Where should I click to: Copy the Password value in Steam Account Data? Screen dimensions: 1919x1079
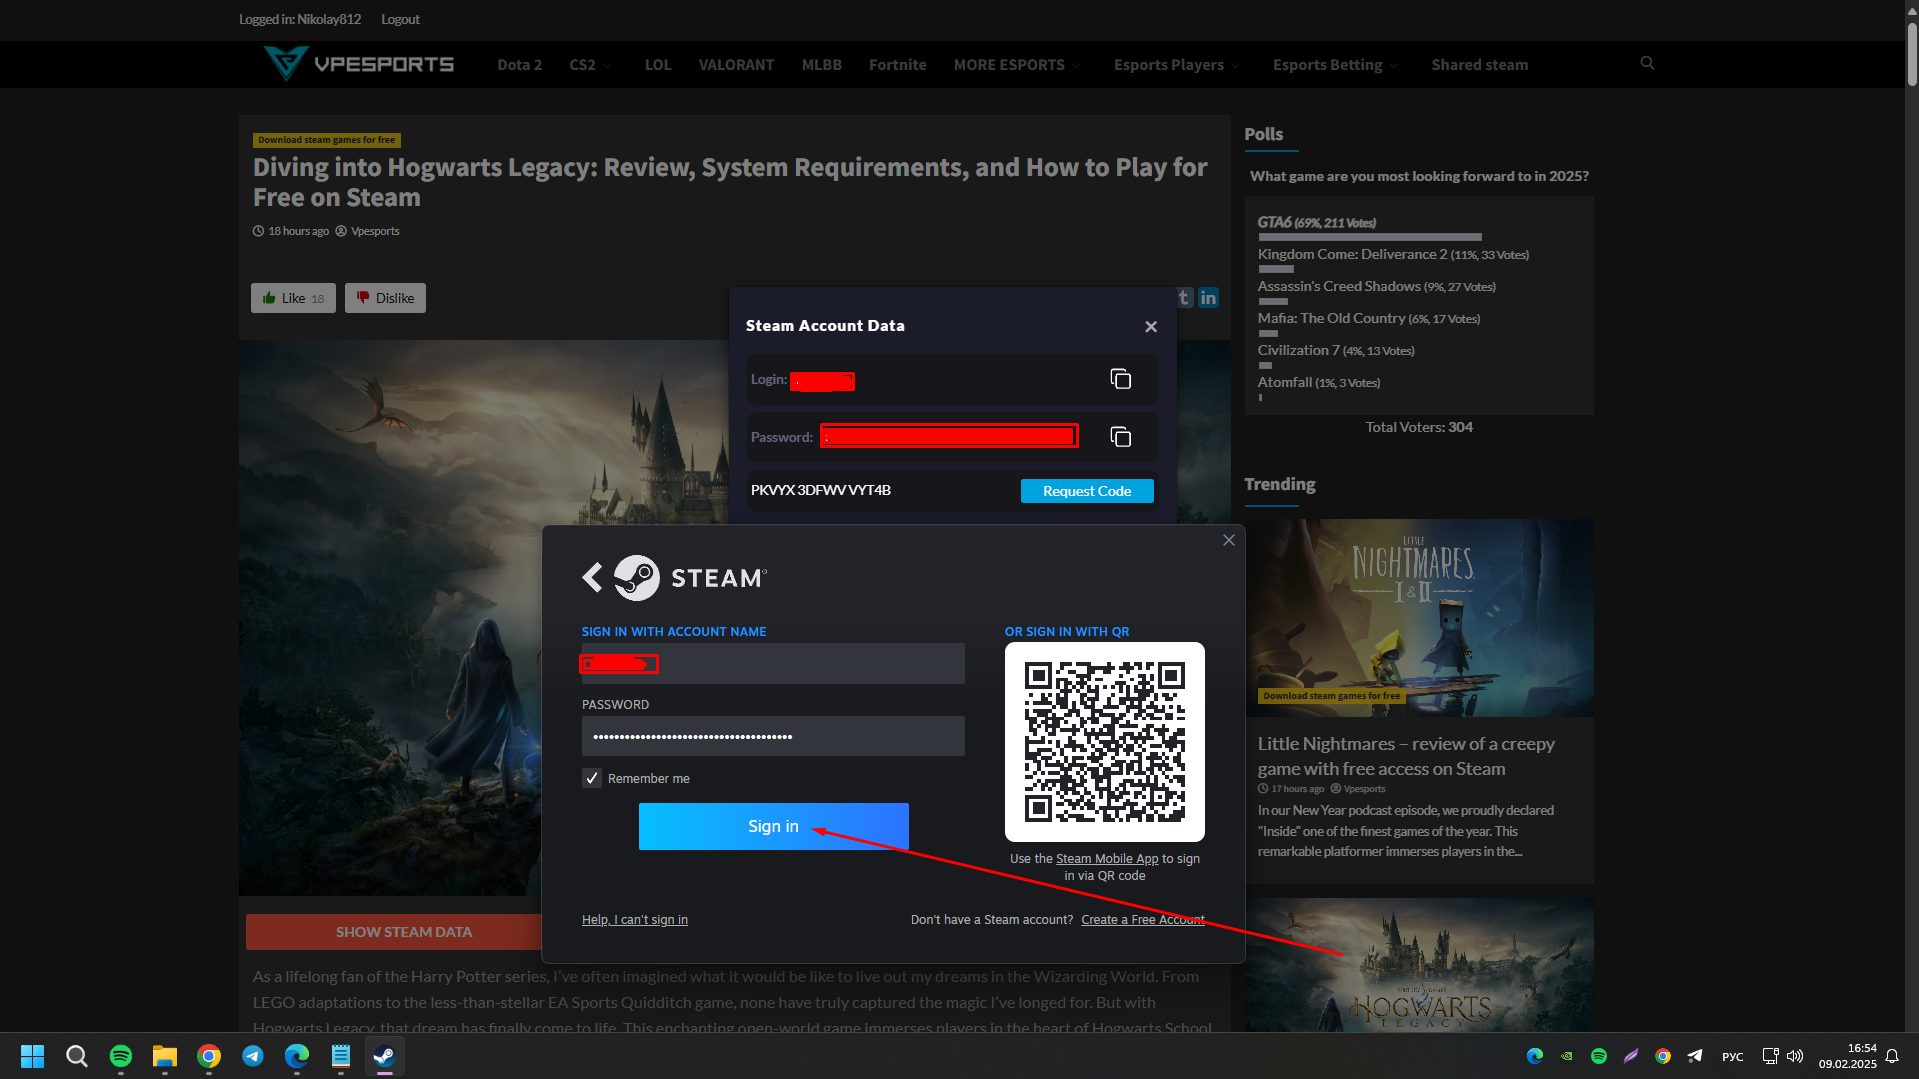(x=1120, y=437)
